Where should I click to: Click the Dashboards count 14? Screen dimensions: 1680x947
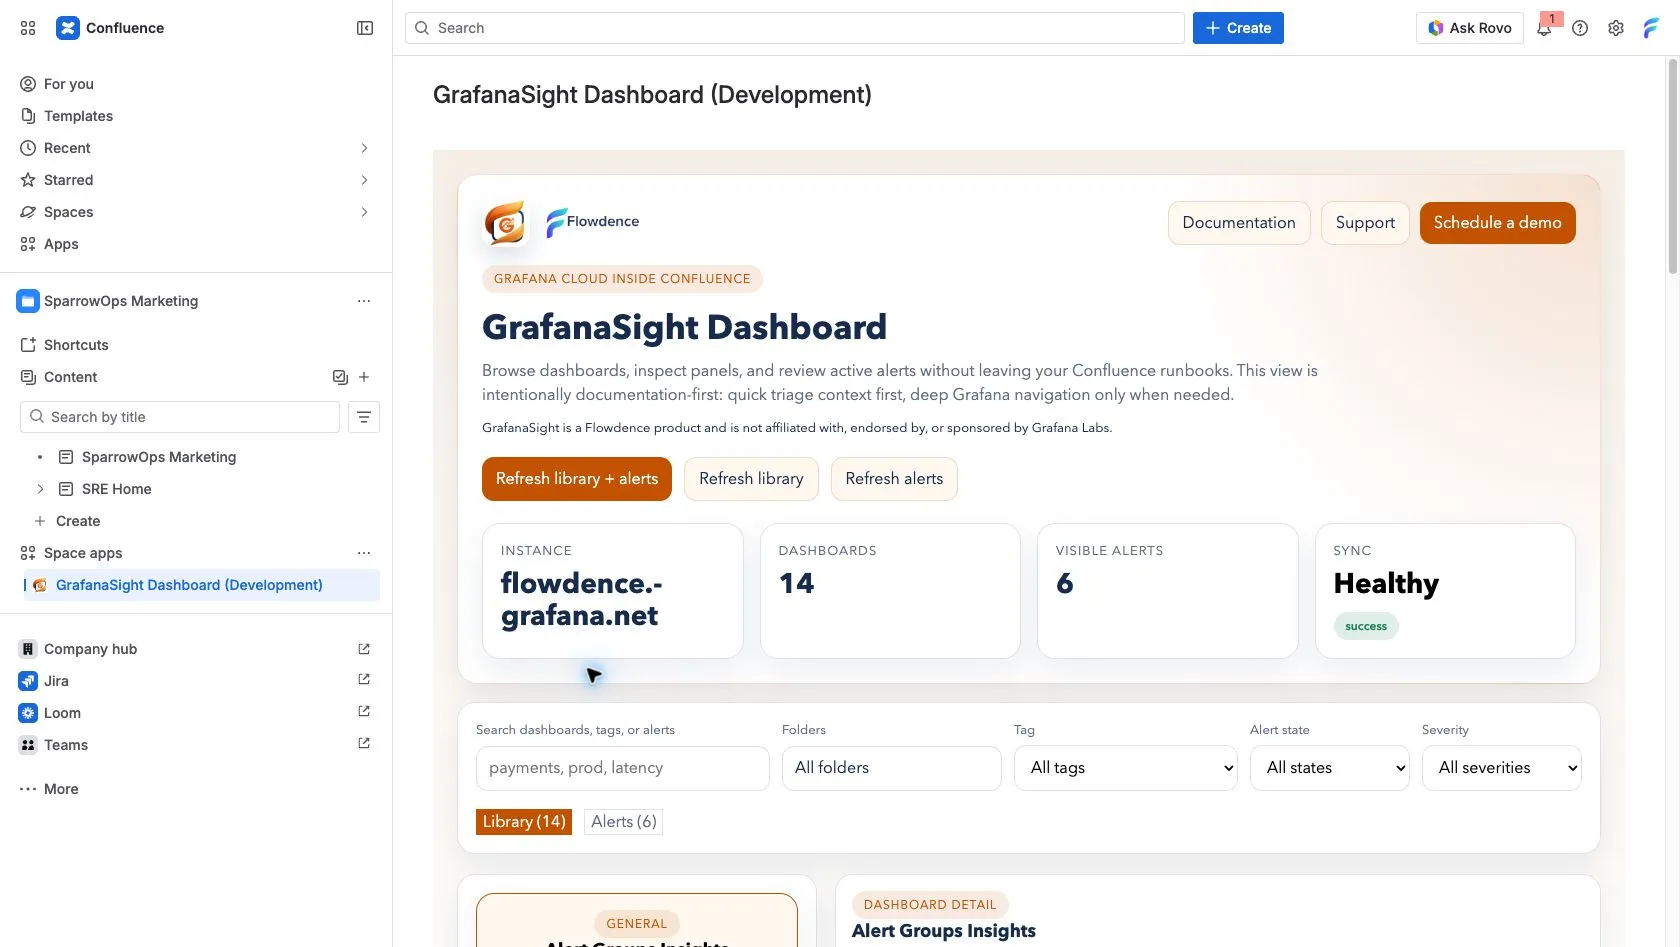click(797, 583)
